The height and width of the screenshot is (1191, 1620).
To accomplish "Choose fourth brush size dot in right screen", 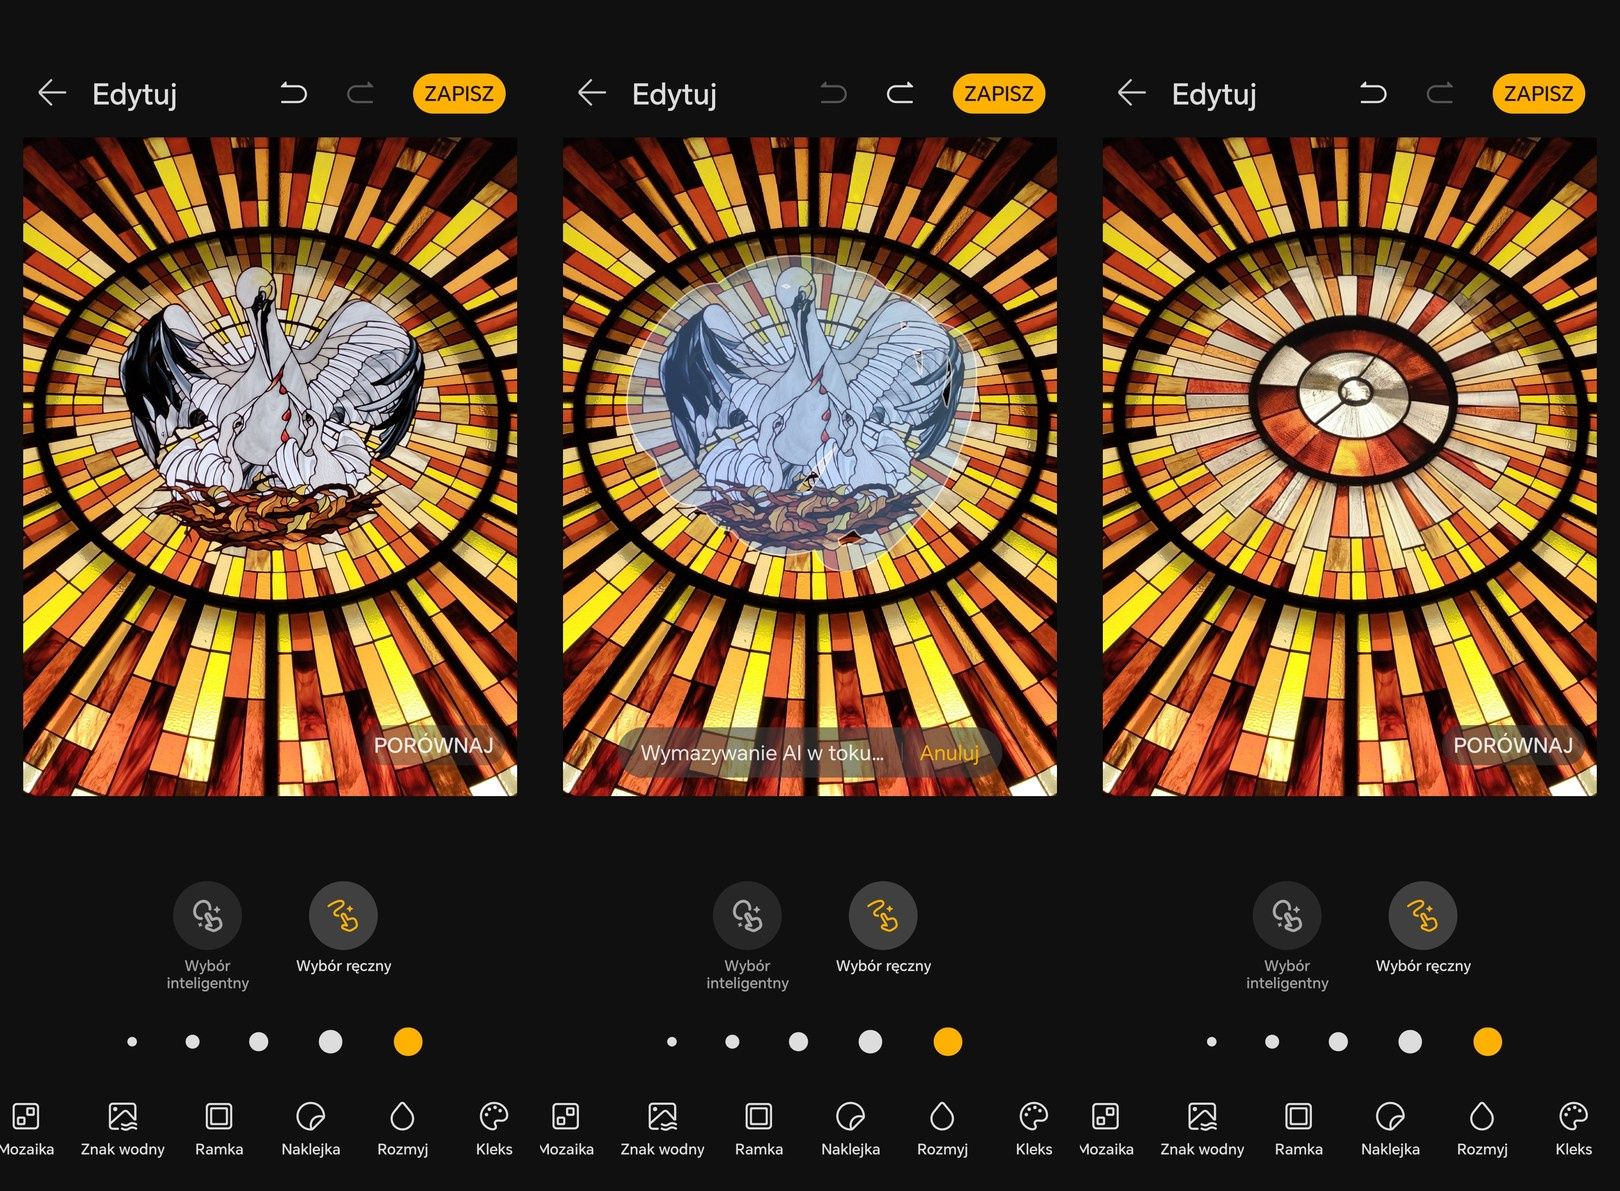I will click(1410, 1042).
